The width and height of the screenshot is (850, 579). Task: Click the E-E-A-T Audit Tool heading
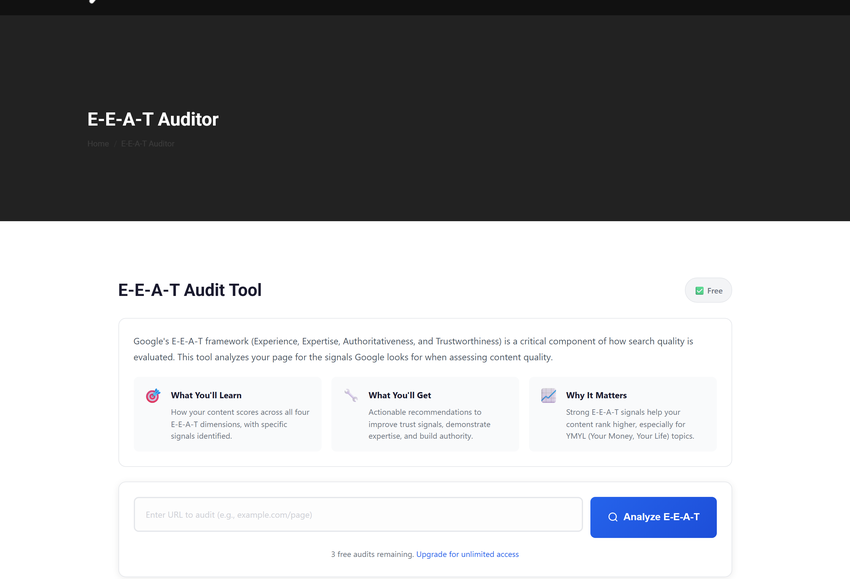190,290
